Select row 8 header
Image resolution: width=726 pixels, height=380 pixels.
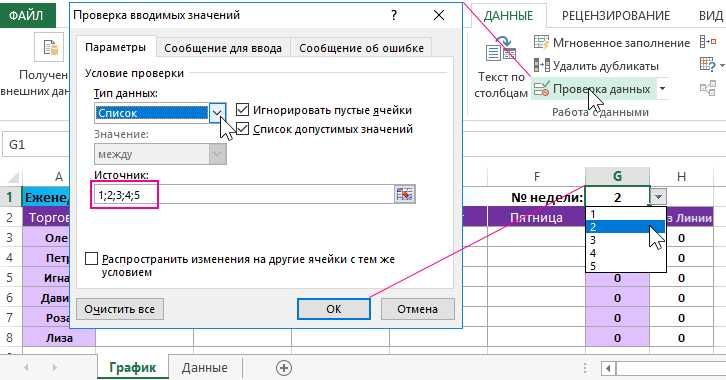click(10, 338)
